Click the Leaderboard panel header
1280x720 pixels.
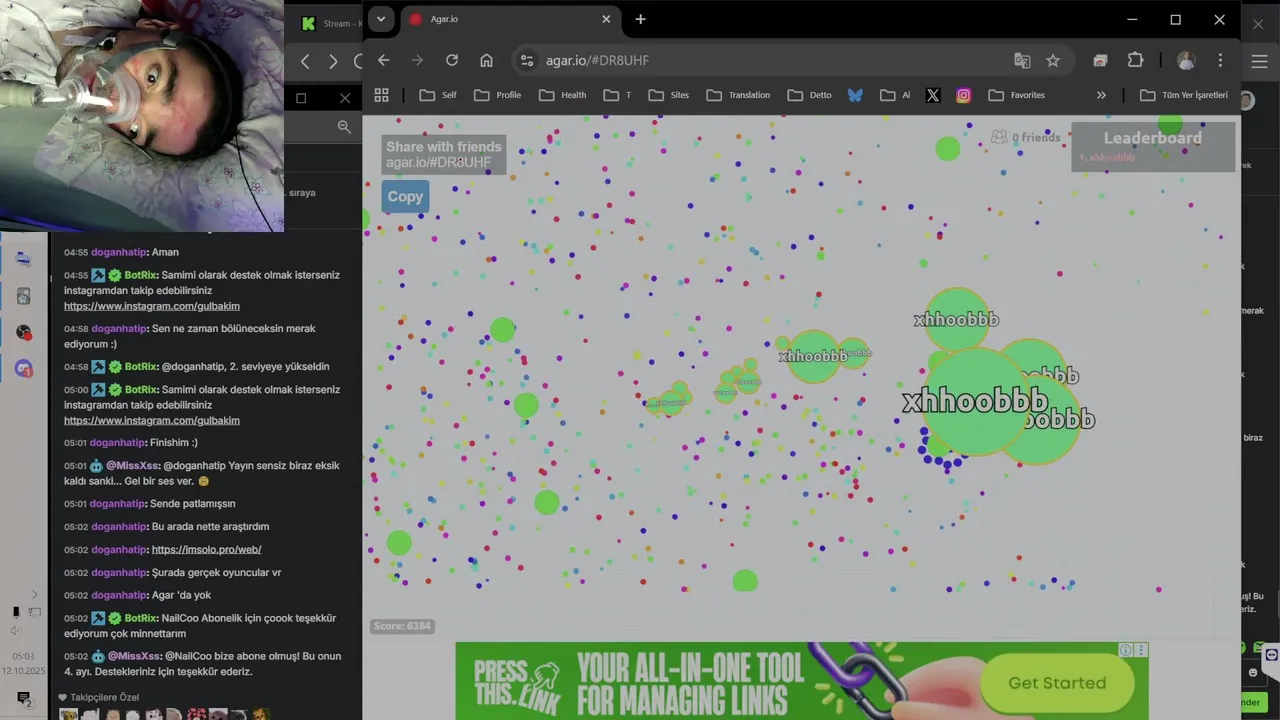(1153, 138)
